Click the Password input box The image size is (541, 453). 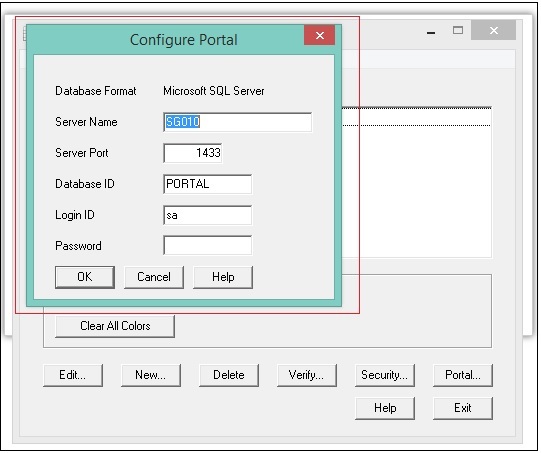[207, 246]
